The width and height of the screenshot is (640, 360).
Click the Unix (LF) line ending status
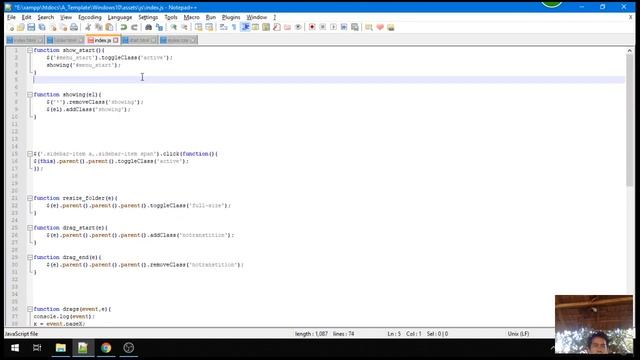click(x=518, y=334)
